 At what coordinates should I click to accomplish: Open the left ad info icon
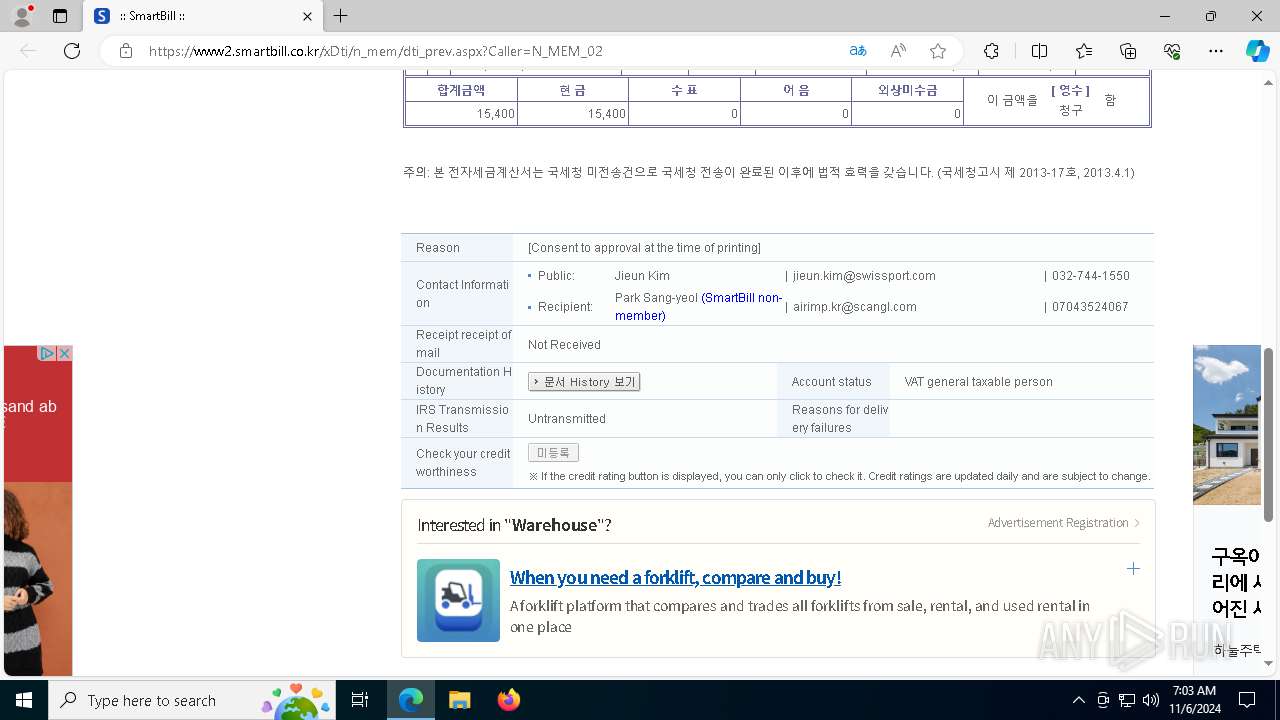coord(46,353)
